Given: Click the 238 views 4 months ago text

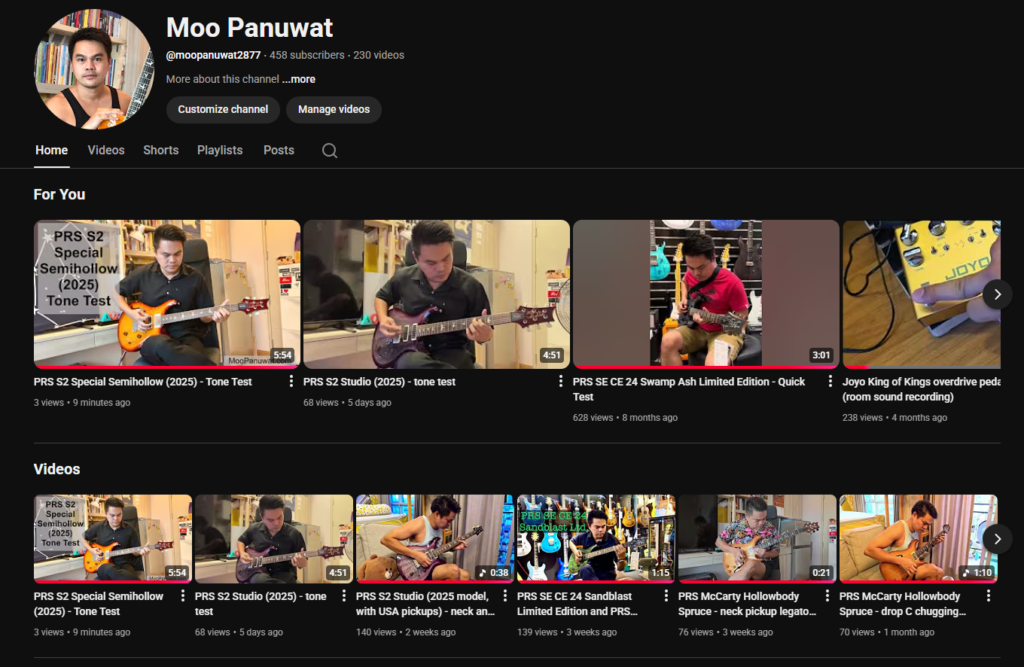Looking at the screenshot, I should pos(895,417).
